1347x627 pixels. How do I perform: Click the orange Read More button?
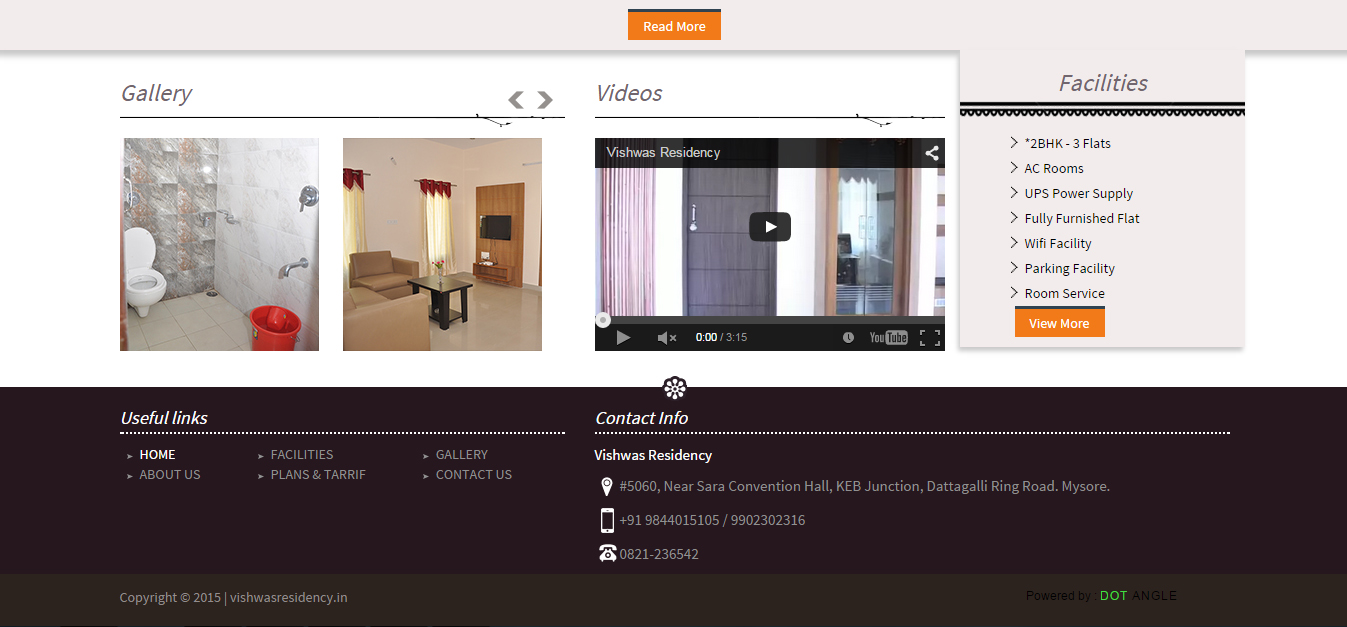[x=674, y=26]
